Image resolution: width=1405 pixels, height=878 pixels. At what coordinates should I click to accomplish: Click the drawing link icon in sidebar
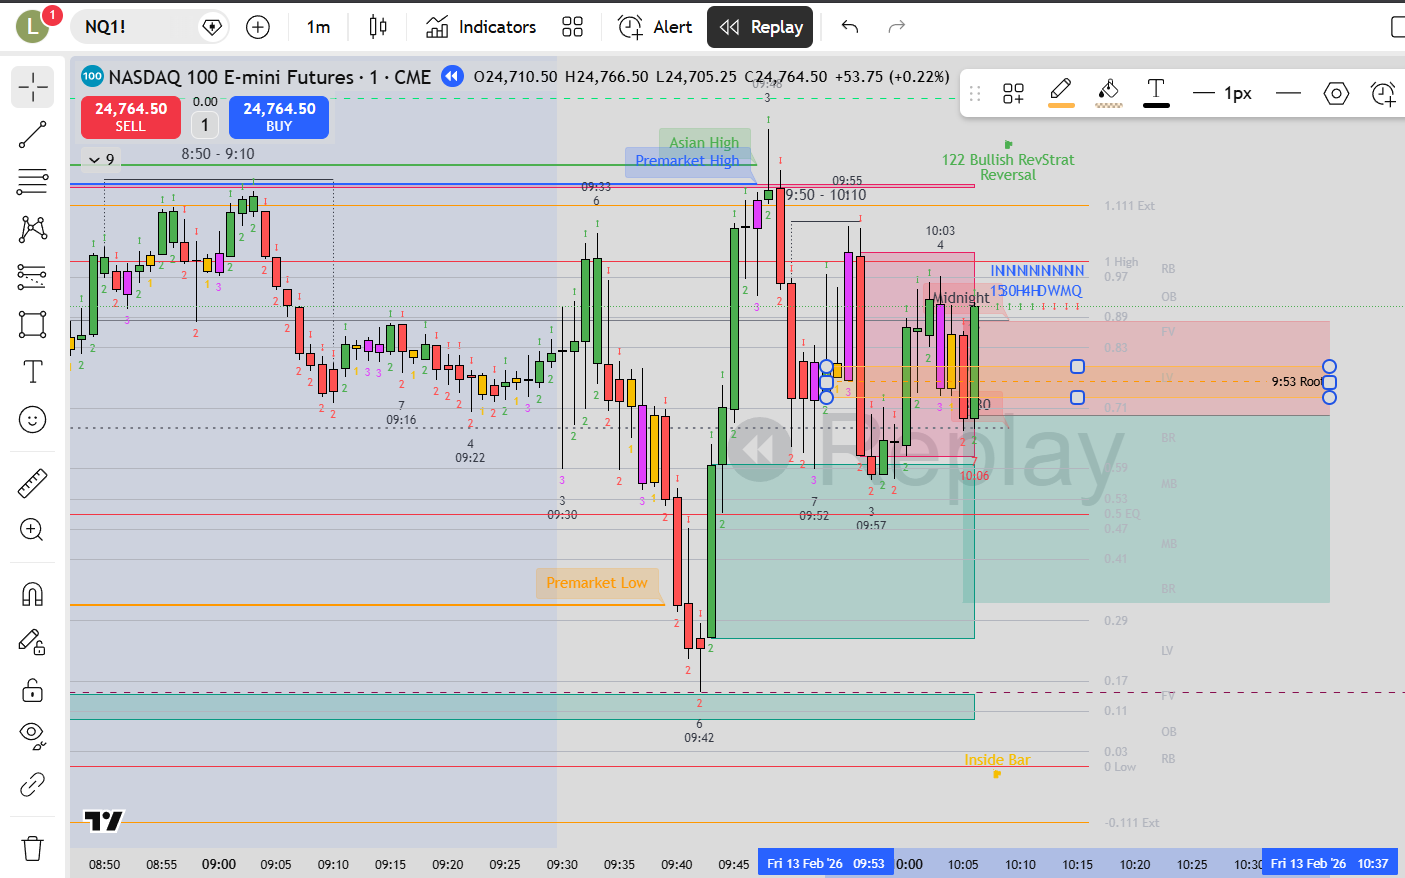pyautogui.click(x=32, y=785)
